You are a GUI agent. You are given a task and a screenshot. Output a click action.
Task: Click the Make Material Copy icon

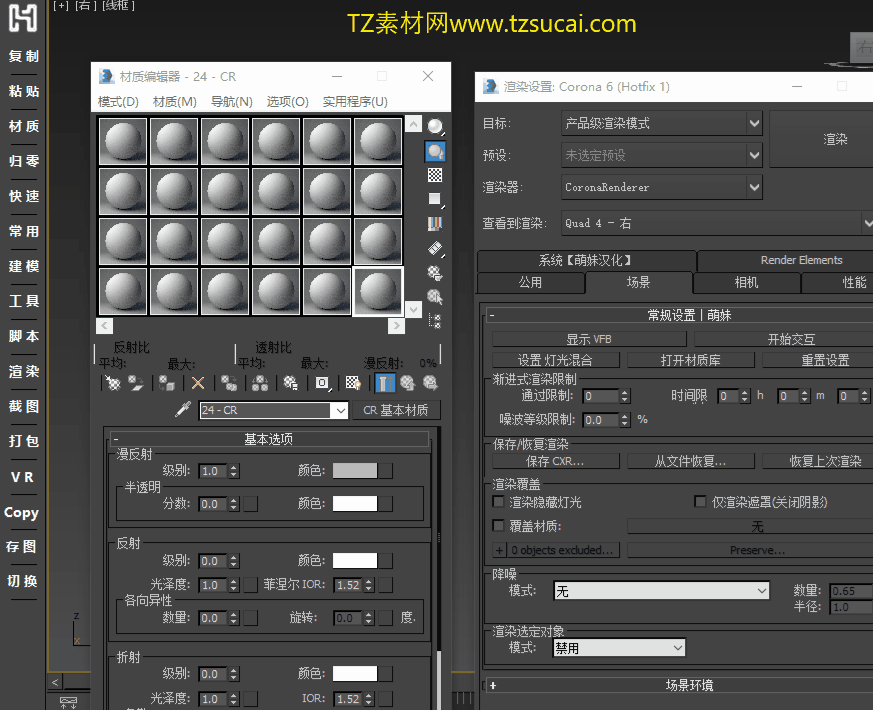click(x=228, y=383)
